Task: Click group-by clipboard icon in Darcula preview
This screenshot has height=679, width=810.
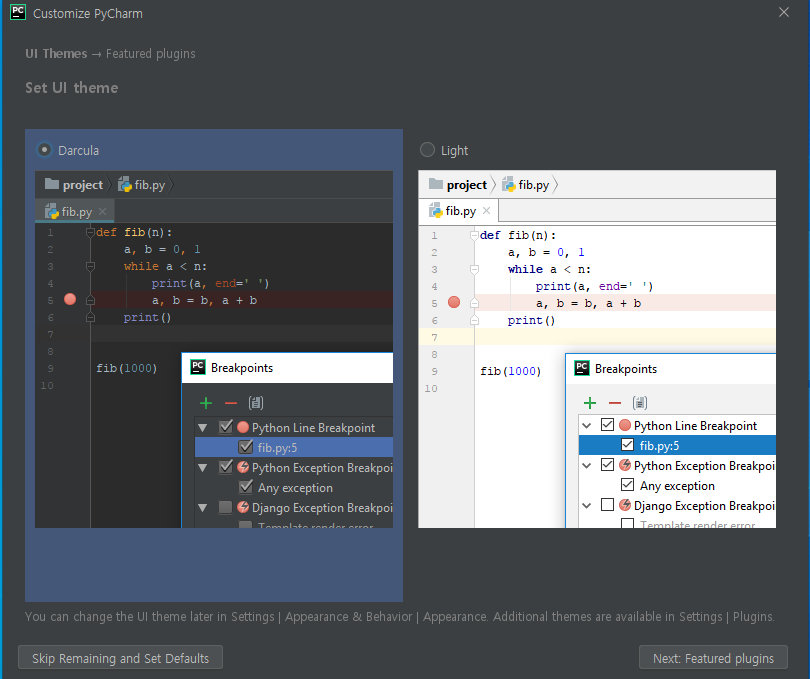Action: tap(256, 403)
